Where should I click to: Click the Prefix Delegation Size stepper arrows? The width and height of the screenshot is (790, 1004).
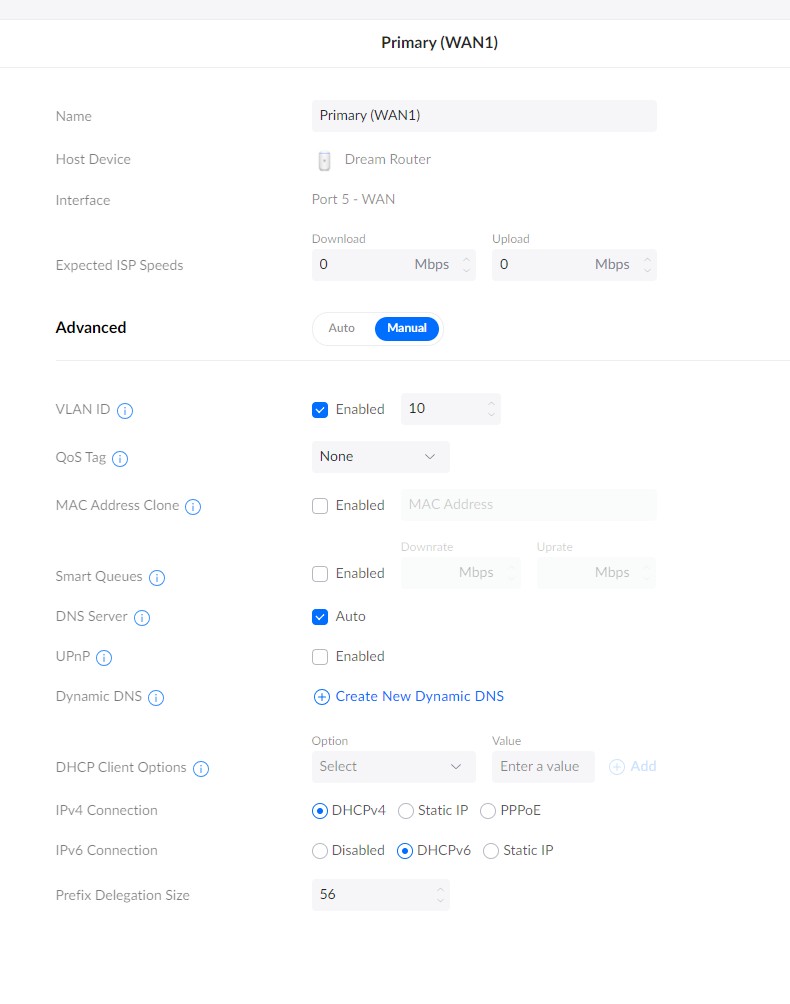coord(440,895)
